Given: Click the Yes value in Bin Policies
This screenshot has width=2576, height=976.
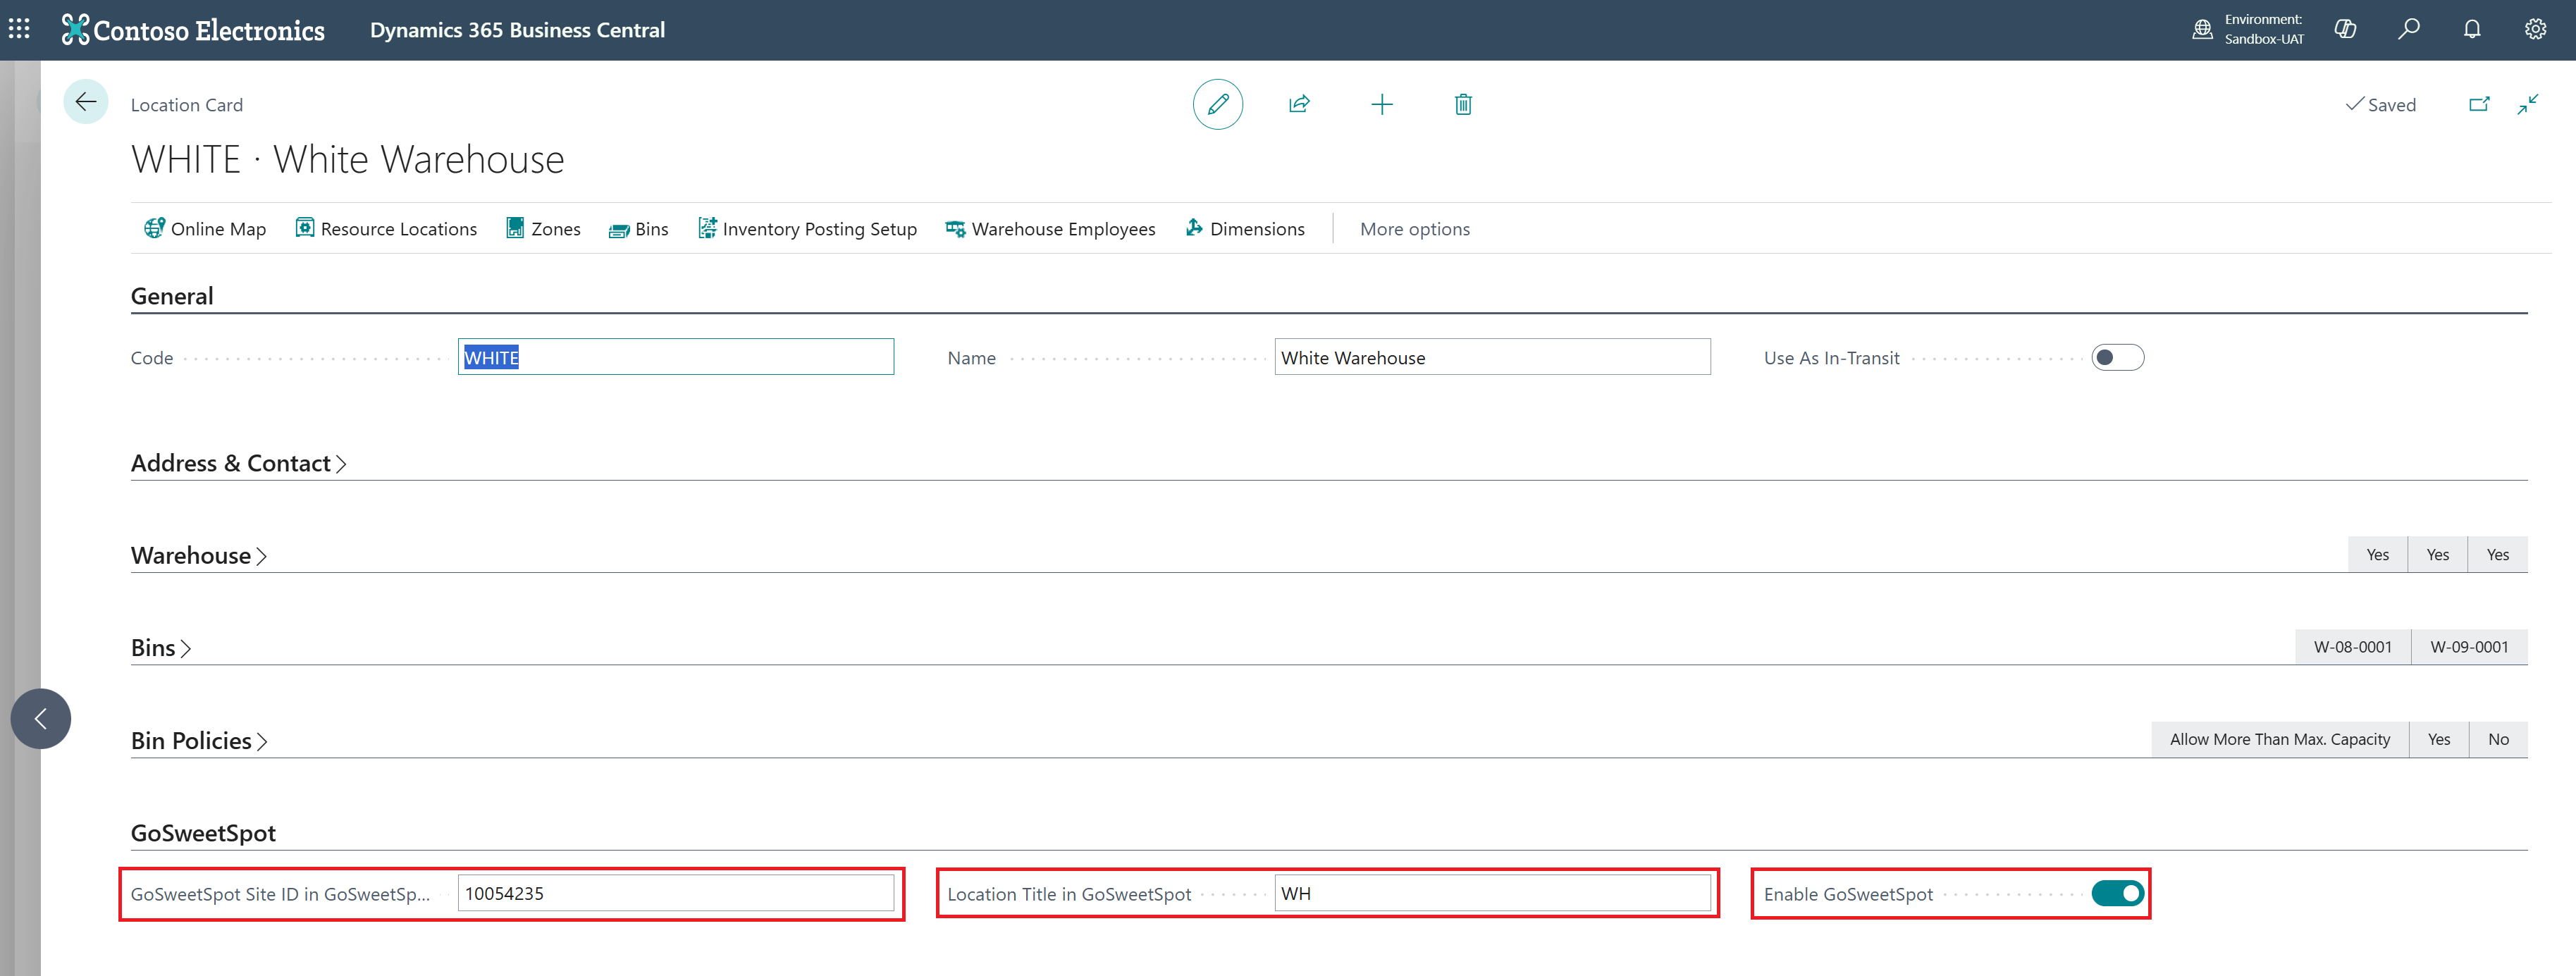Looking at the screenshot, I should click(x=2438, y=739).
